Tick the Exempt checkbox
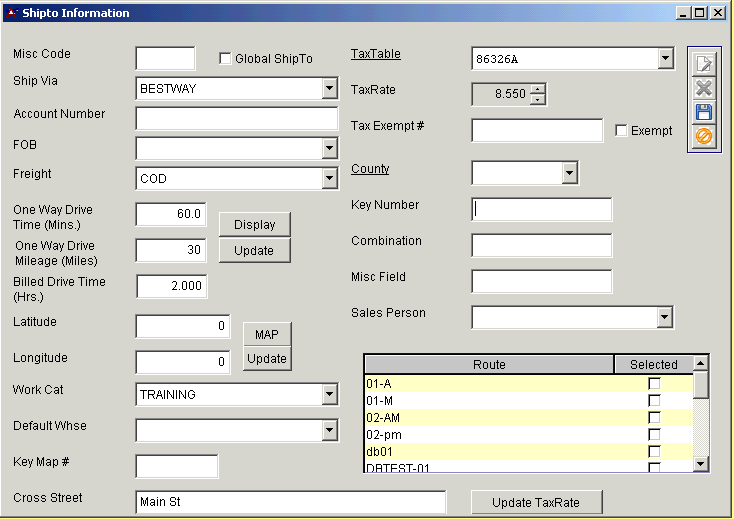 coord(621,131)
